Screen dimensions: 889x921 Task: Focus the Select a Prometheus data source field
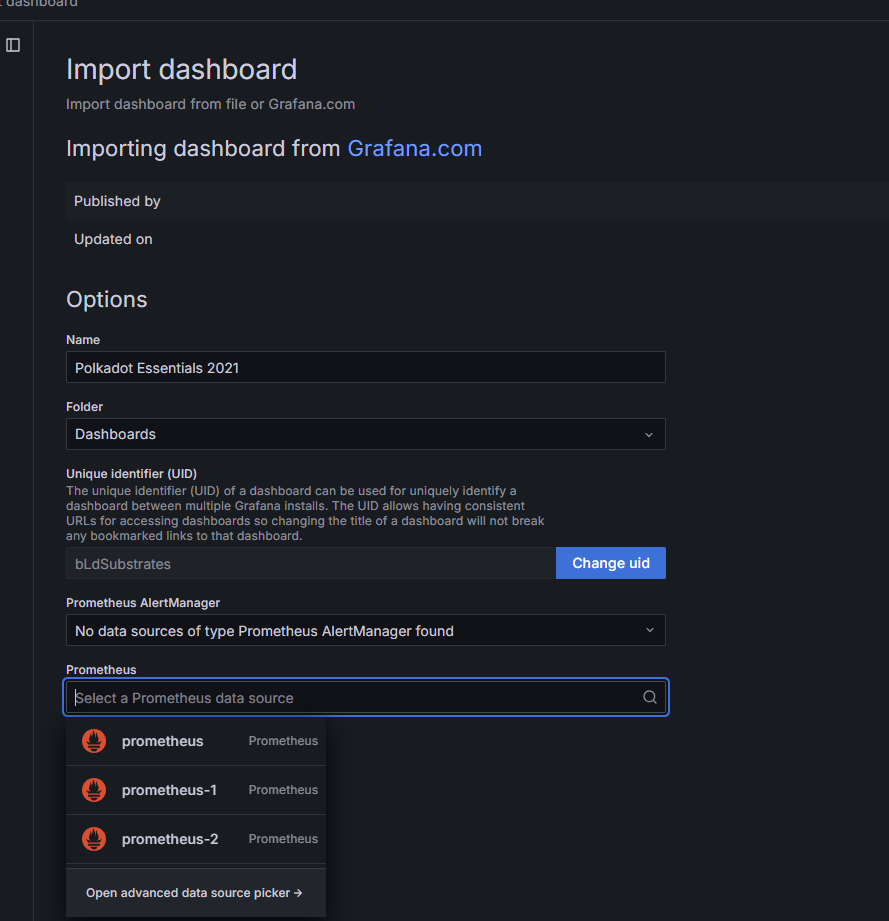coord(366,698)
